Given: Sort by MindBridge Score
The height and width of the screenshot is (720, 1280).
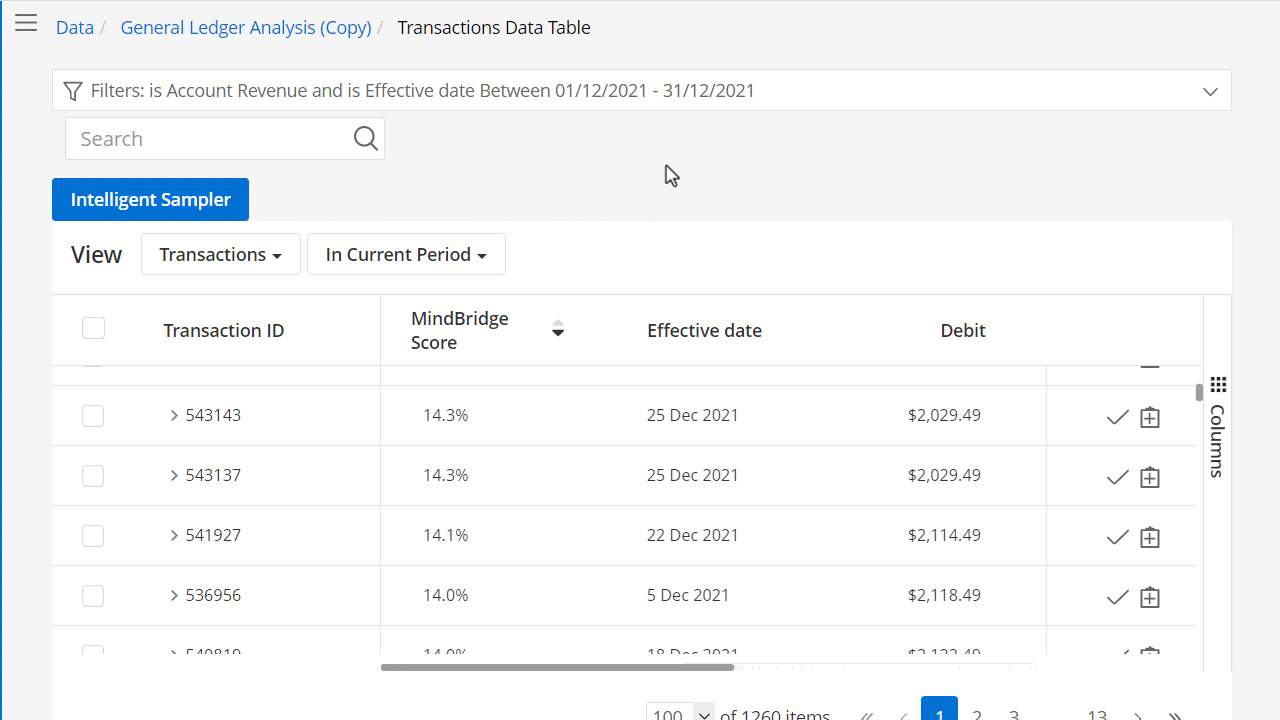Looking at the screenshot, I should coord(558,329).
